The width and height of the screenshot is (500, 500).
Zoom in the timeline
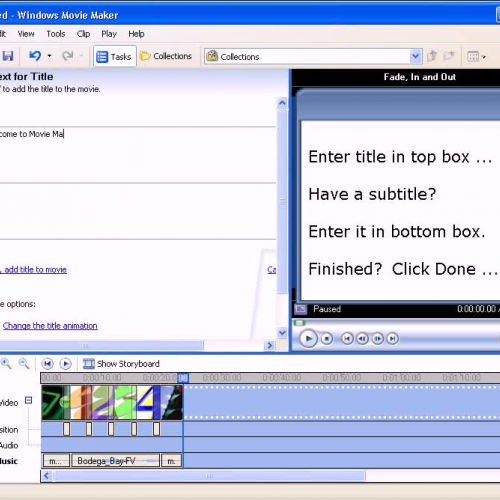pos(6,364)
